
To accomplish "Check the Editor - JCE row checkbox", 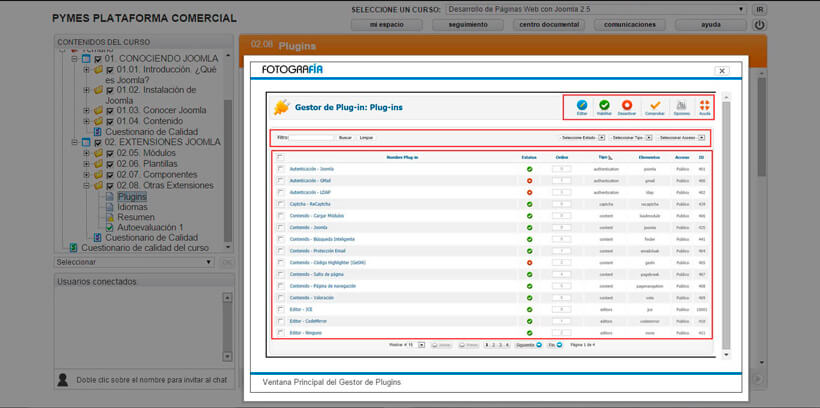I will pyautogui.click(x=281, y=309).
